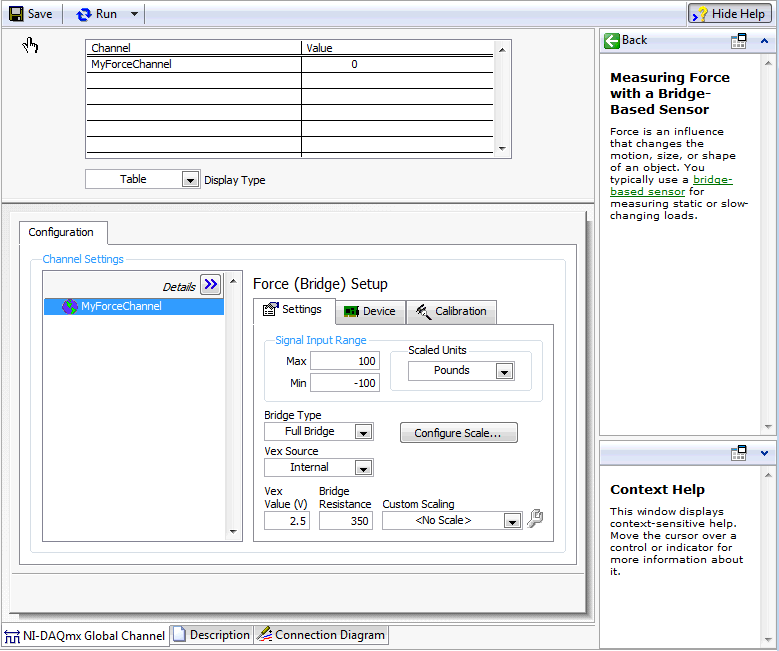779x651 pixels.
Task: Go Back in the help pane
Action: pyautogui.click(x=626, y=40)
